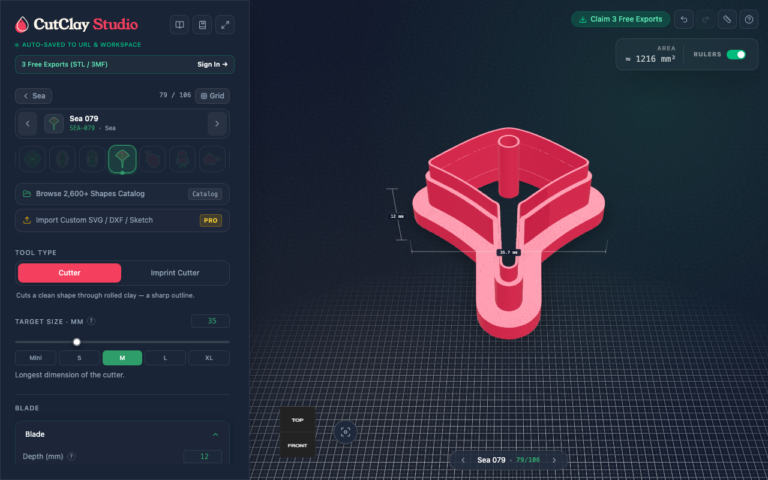This screenshot has height=480, width=768.
Task: Collapse the Blade section chevron
Action: [215, 434]
